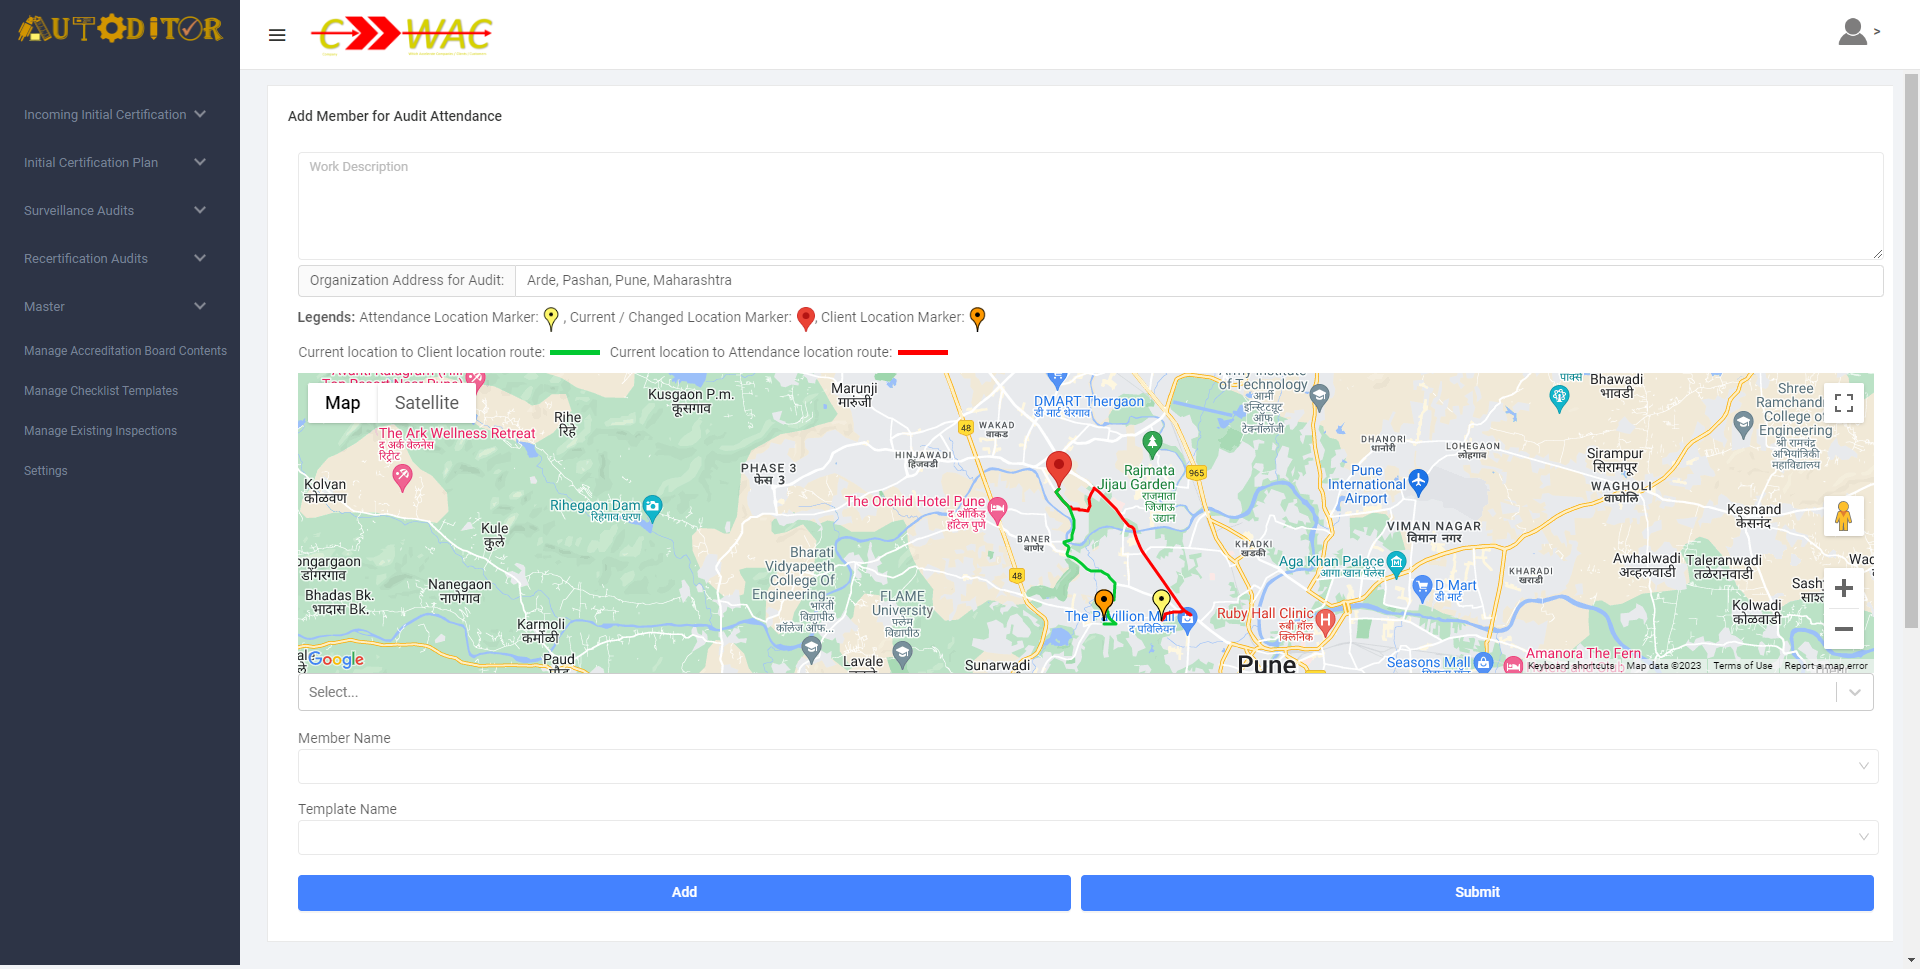Screen dimensions: 1920x969
Task: Click the Pune city label on map
Action: pyautogui.click(x=1266, y=664)
